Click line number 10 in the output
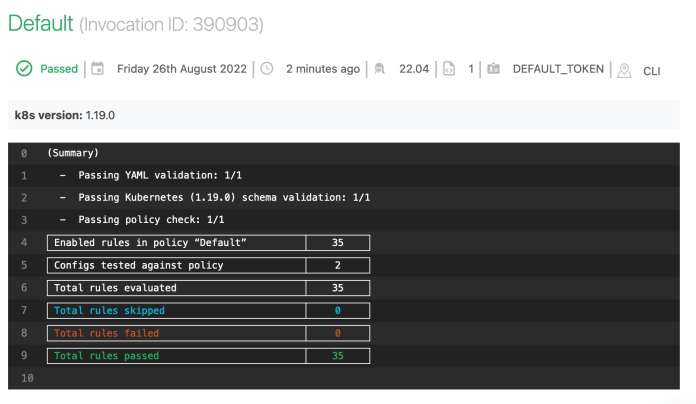 (x=27, y=378)
